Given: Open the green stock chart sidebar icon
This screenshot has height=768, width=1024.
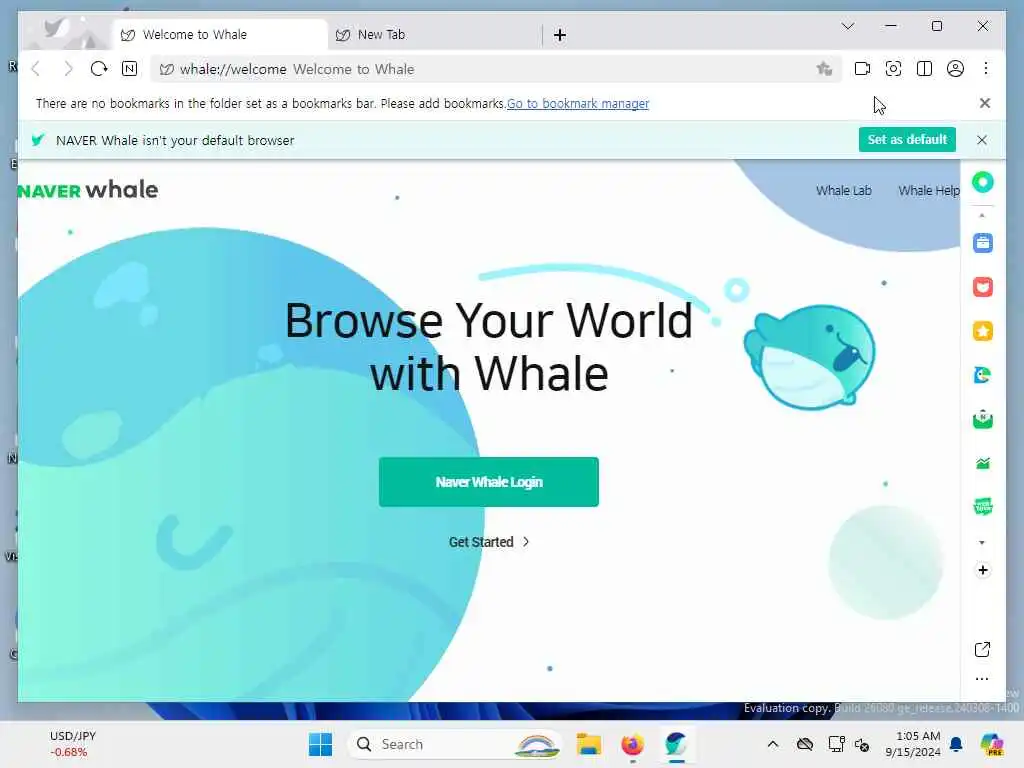Looking at the screenshot, I should [983, 463].
